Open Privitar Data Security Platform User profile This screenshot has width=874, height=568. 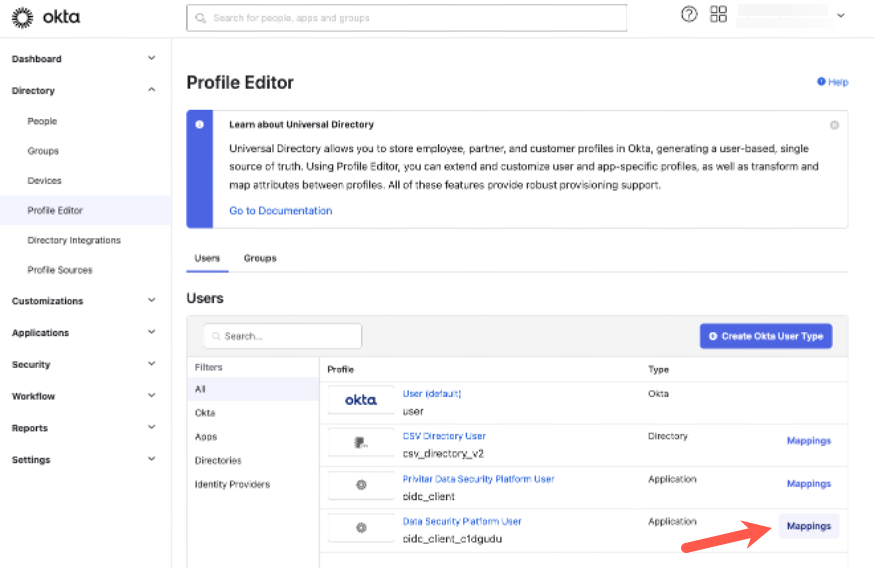[479, 479]
